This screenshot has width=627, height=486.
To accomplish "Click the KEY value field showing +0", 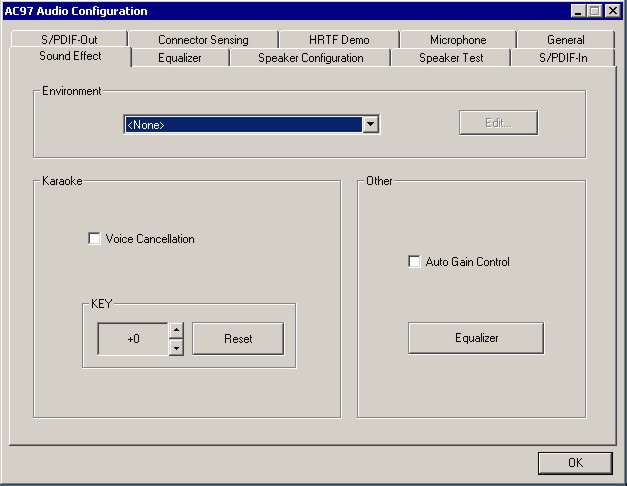I will [133, 339].
